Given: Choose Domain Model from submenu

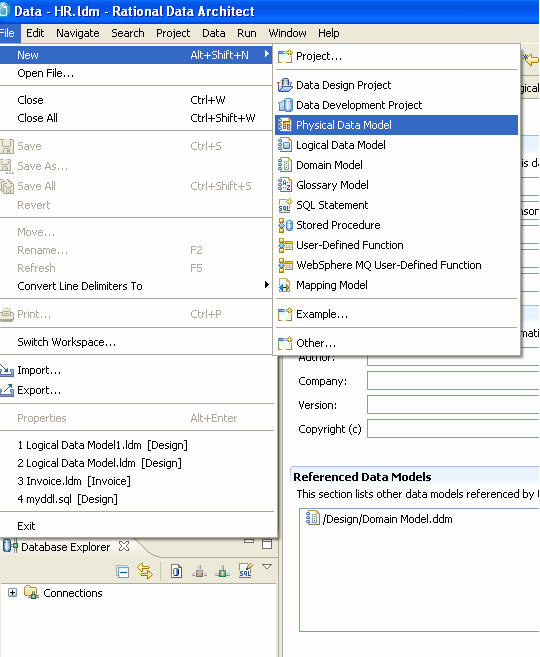Looking at the screenshot, I should pos(396,165).
